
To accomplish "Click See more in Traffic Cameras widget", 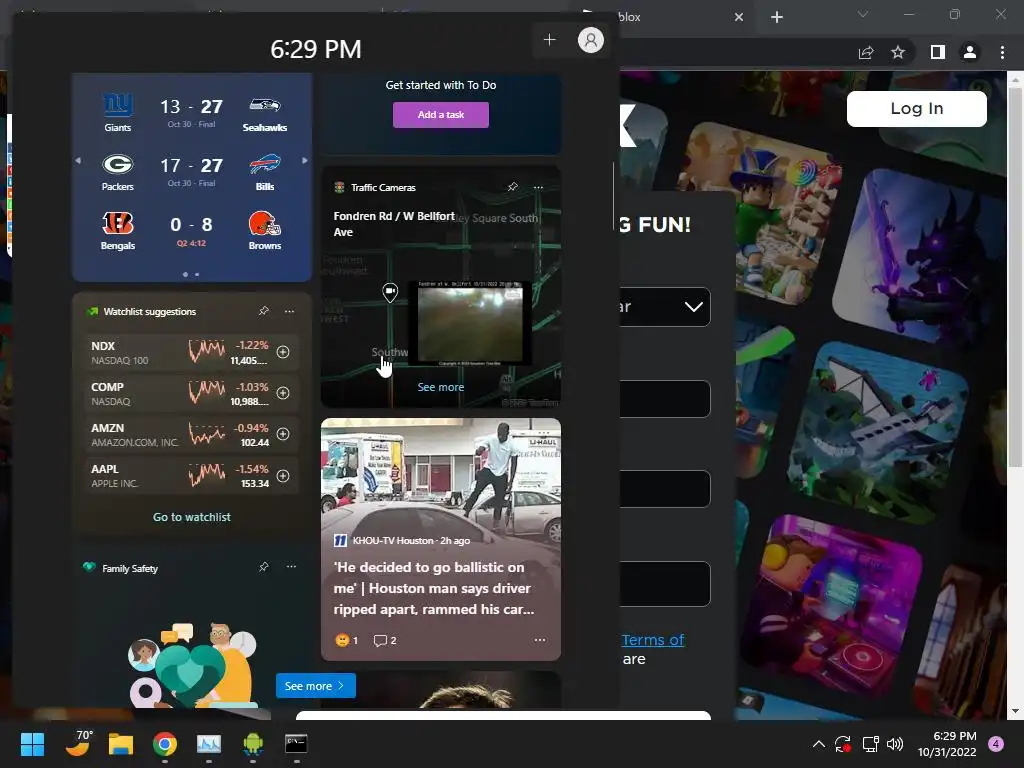I will click(441, 387).
